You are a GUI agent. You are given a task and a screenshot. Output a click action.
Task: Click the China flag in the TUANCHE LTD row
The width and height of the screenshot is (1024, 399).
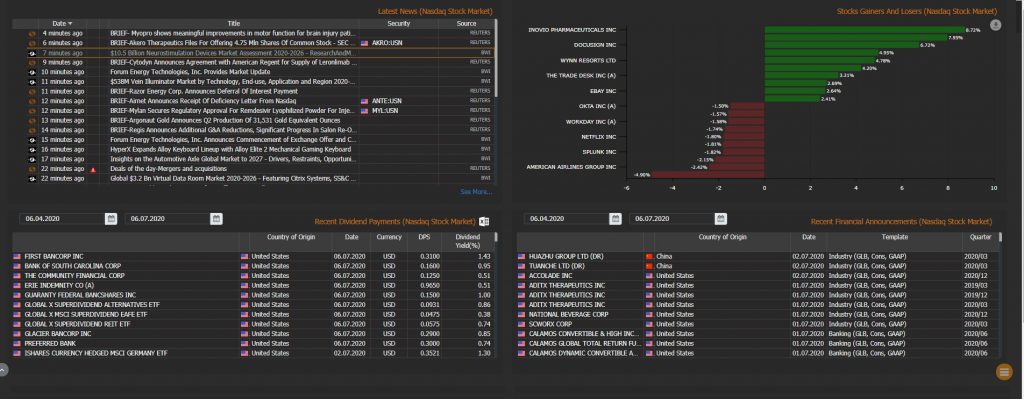[649, 266]
